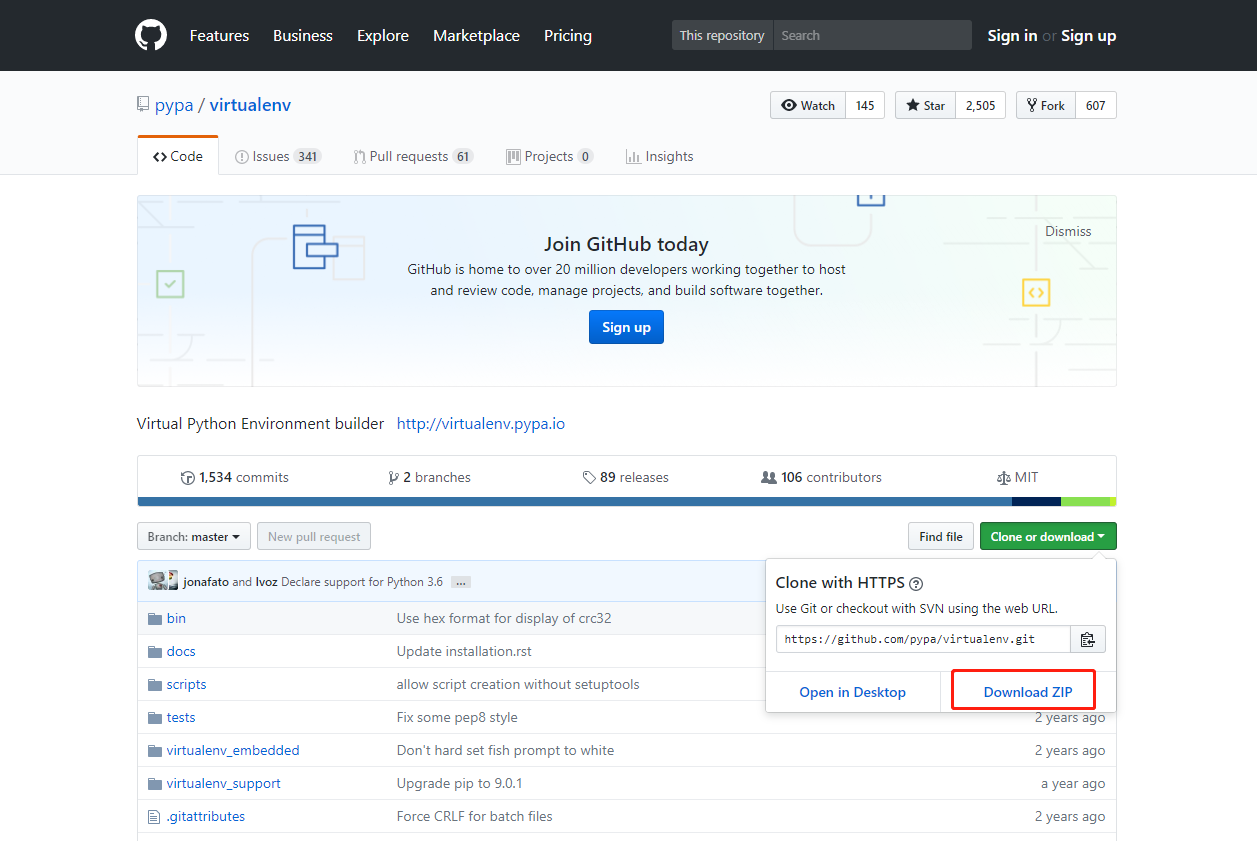Viewport: 1257px width, 841px height.
Task: Open Explore in top navigation
Action: point(383,36)
